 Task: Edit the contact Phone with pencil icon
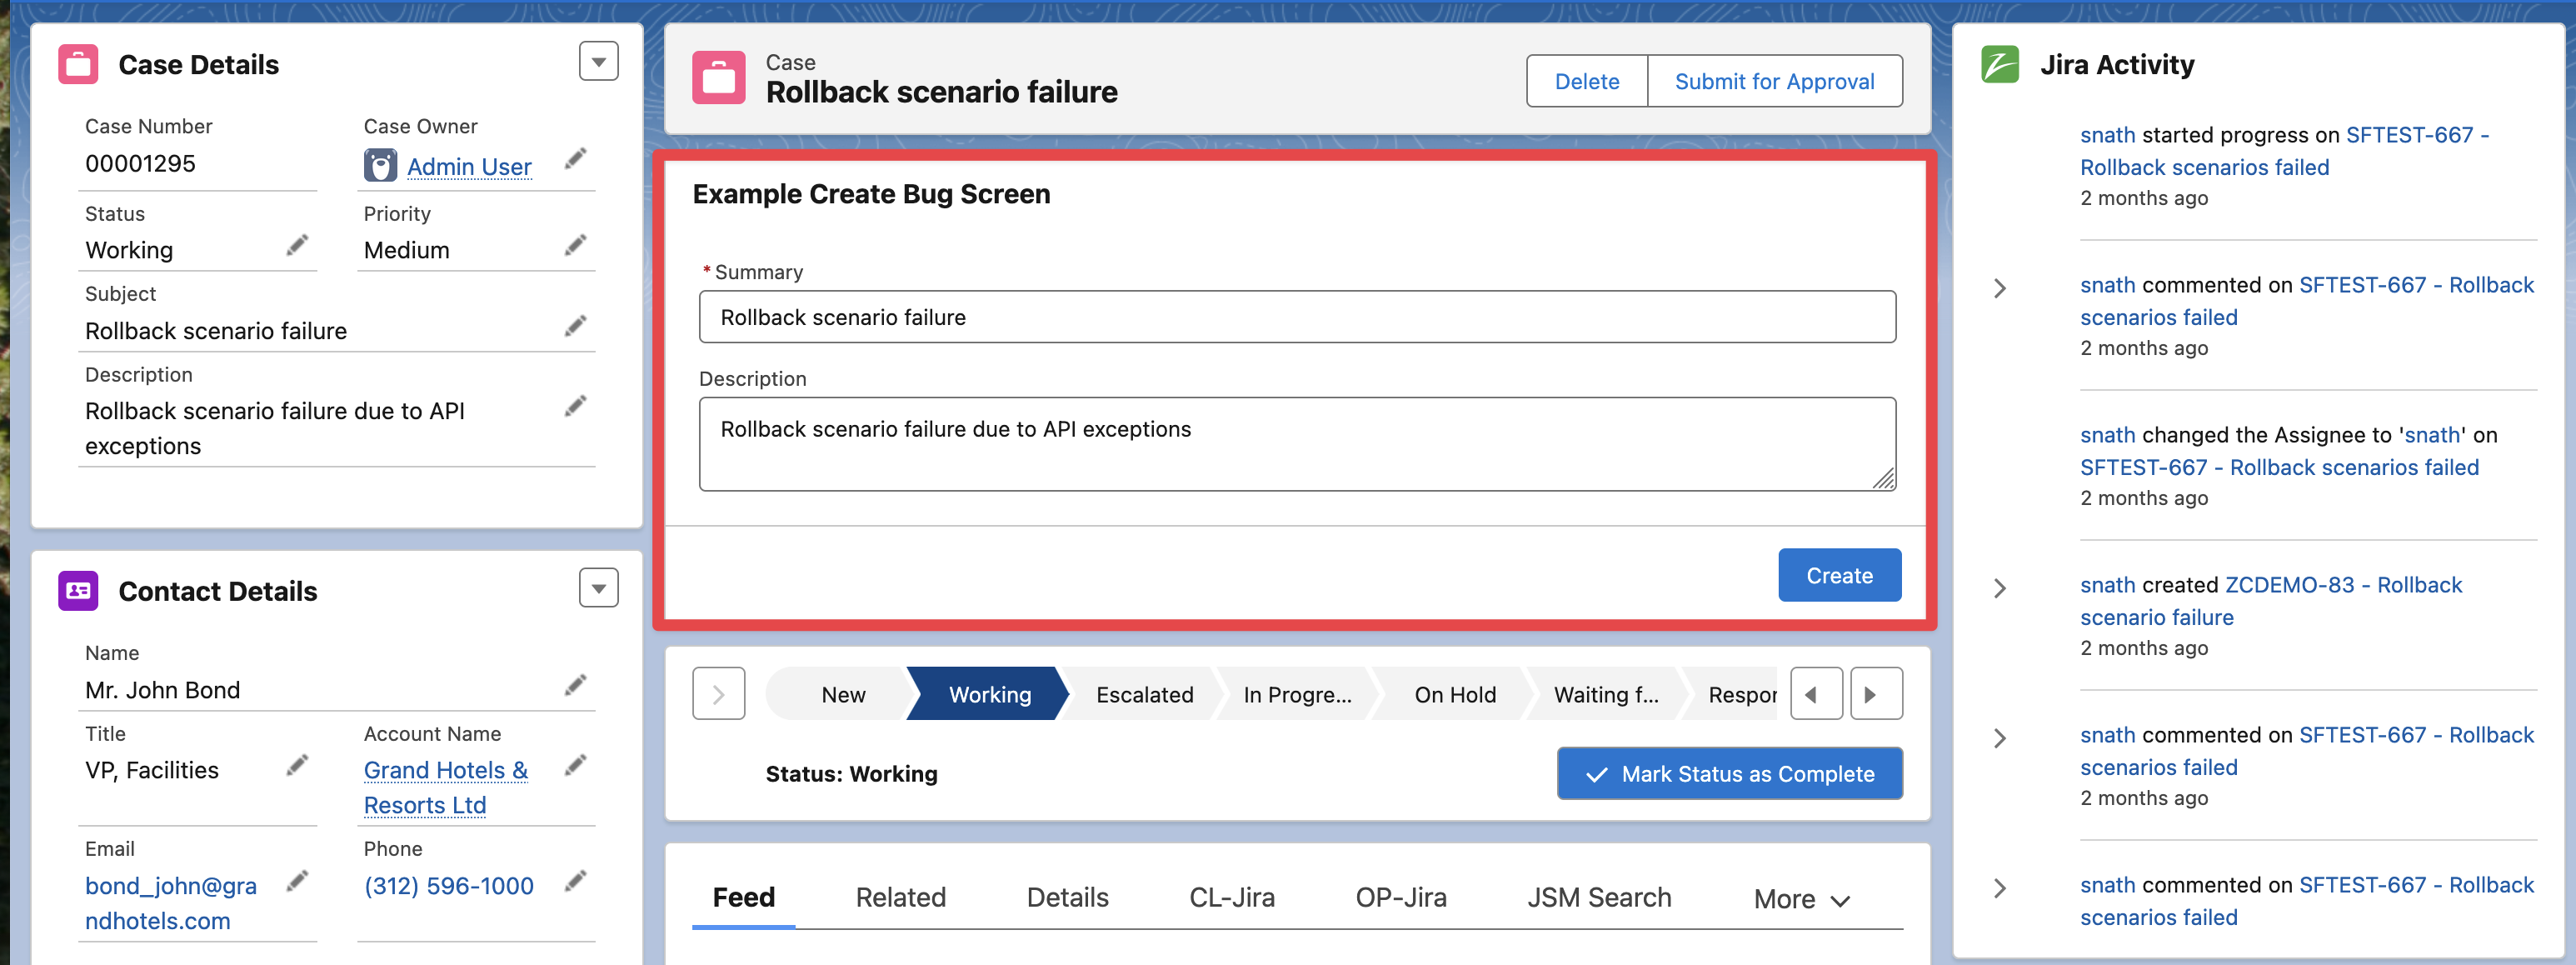click(575, 882)
